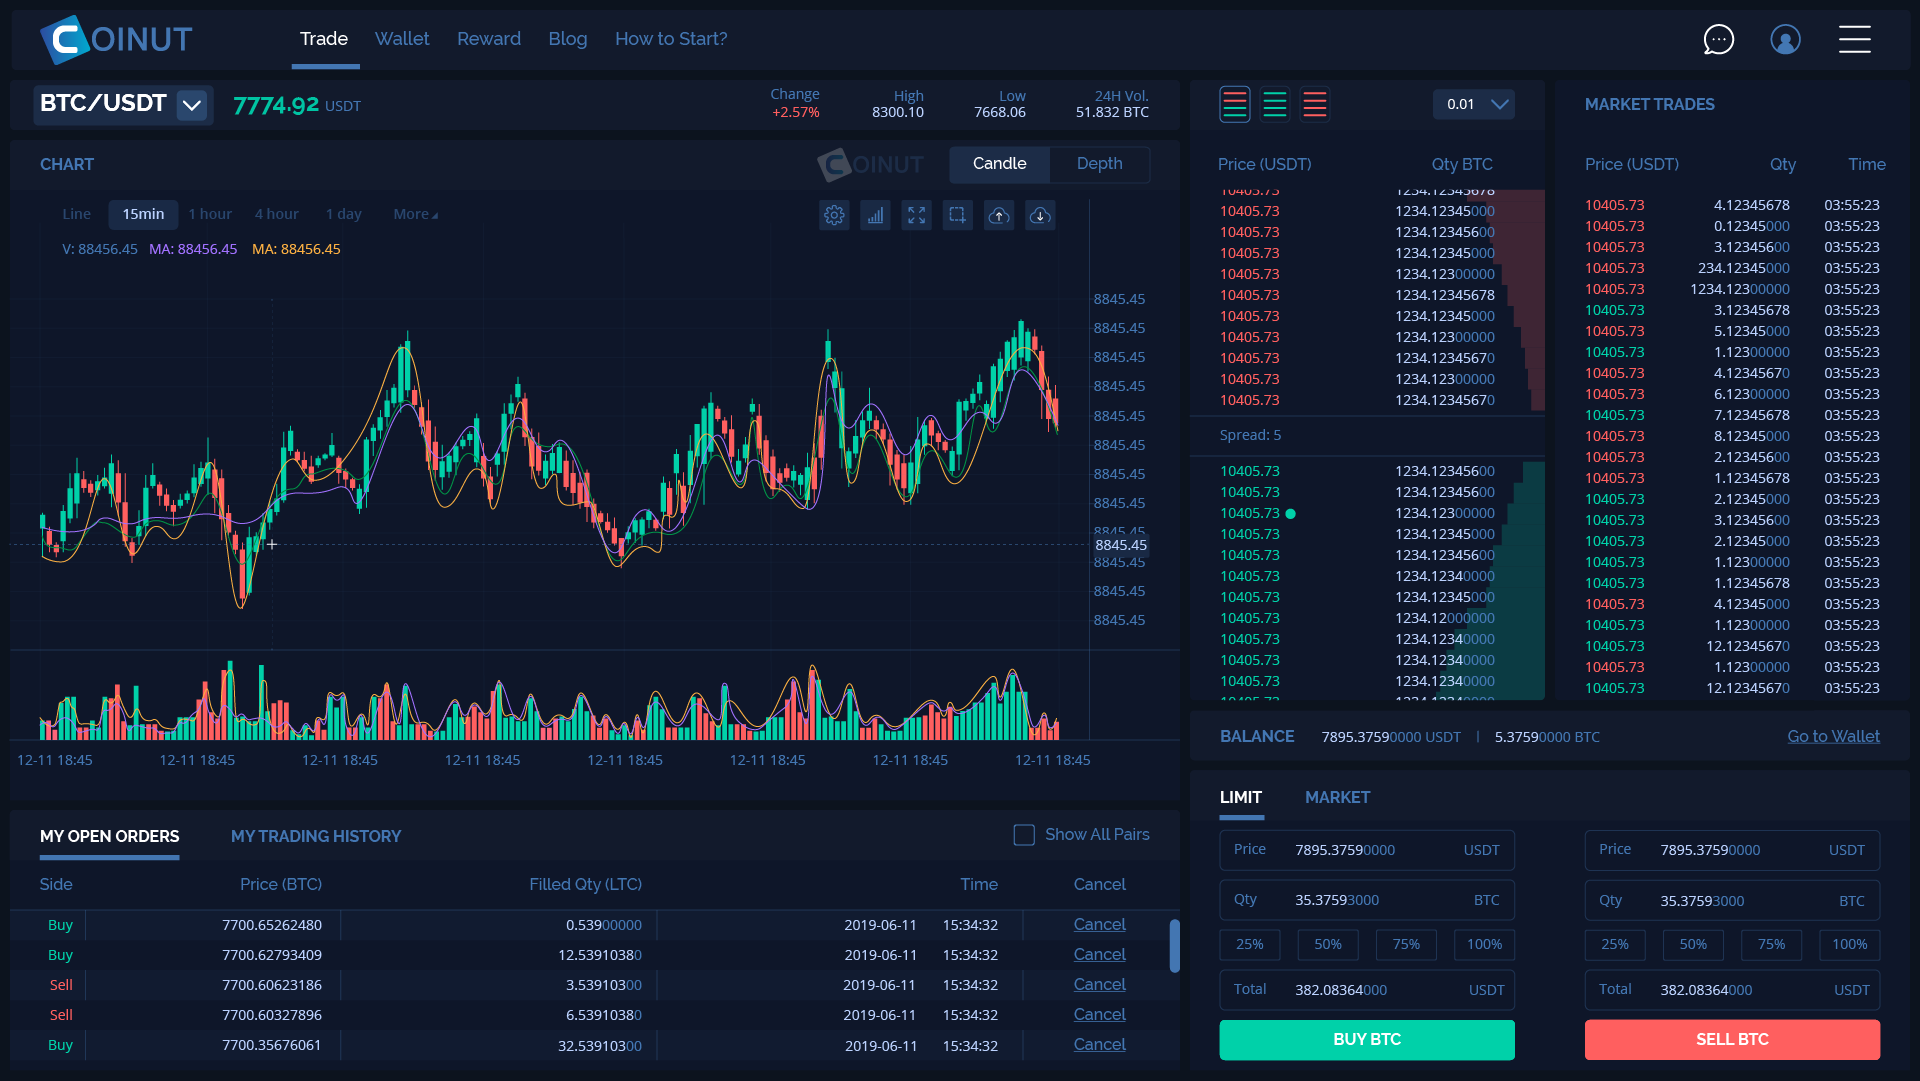Switch to Depth chart view
The width and height of the screenshot is (1920, 1081).
click(x=1099, y=164)
